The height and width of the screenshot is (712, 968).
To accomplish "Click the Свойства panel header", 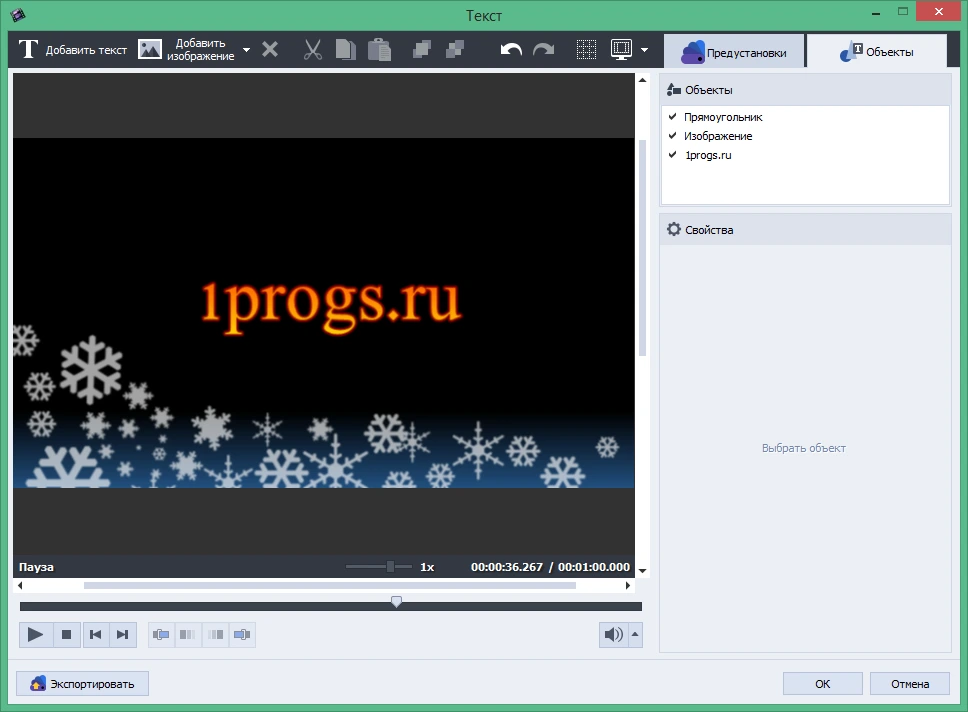I will 805,230.
